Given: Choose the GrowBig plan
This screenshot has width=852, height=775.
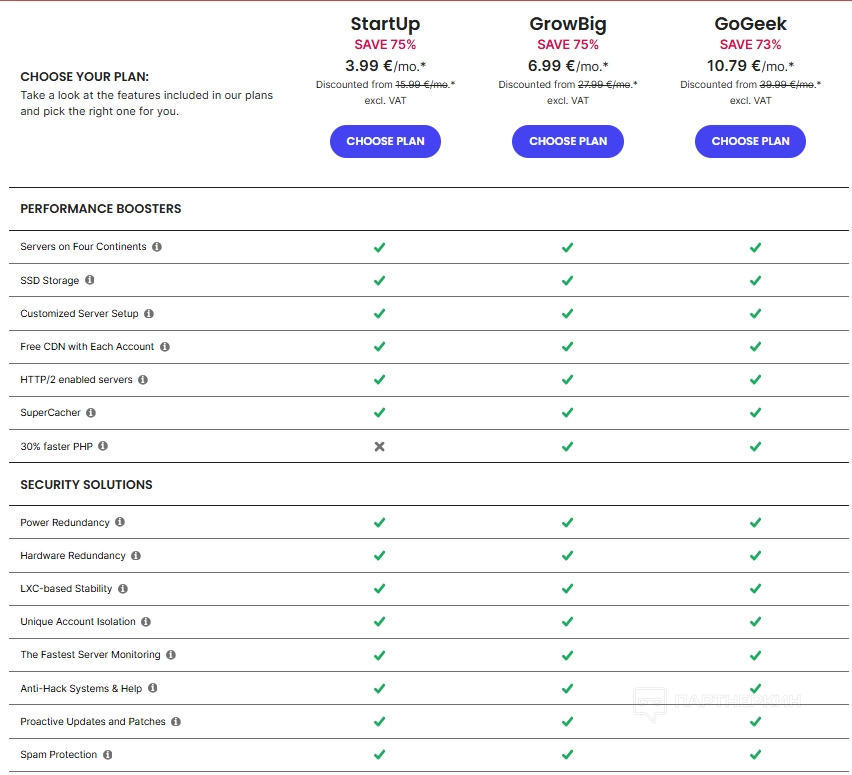Looking at the screenshot, I should click(x=568, y=141).
